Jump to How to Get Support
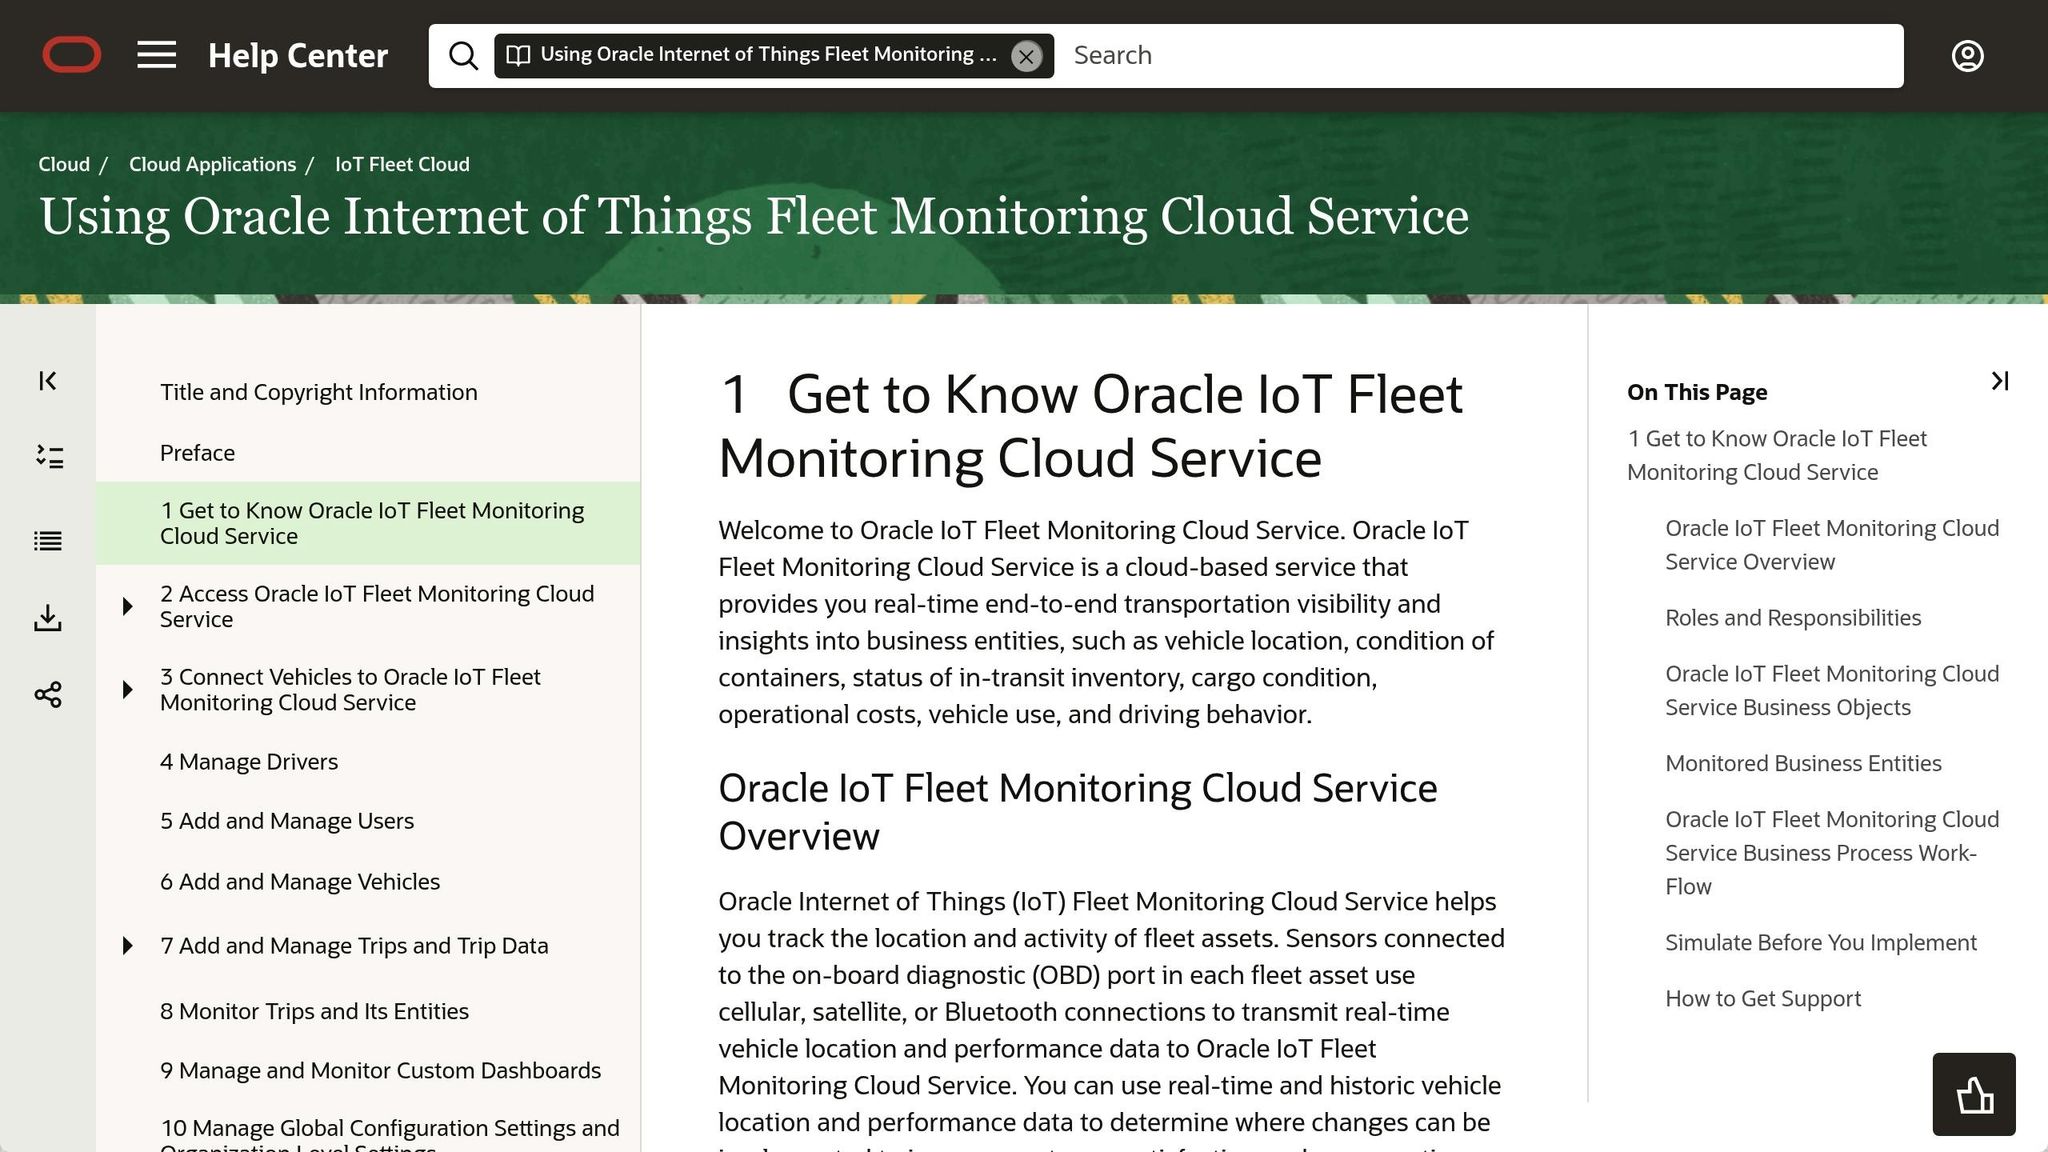 coord(1763,999)
